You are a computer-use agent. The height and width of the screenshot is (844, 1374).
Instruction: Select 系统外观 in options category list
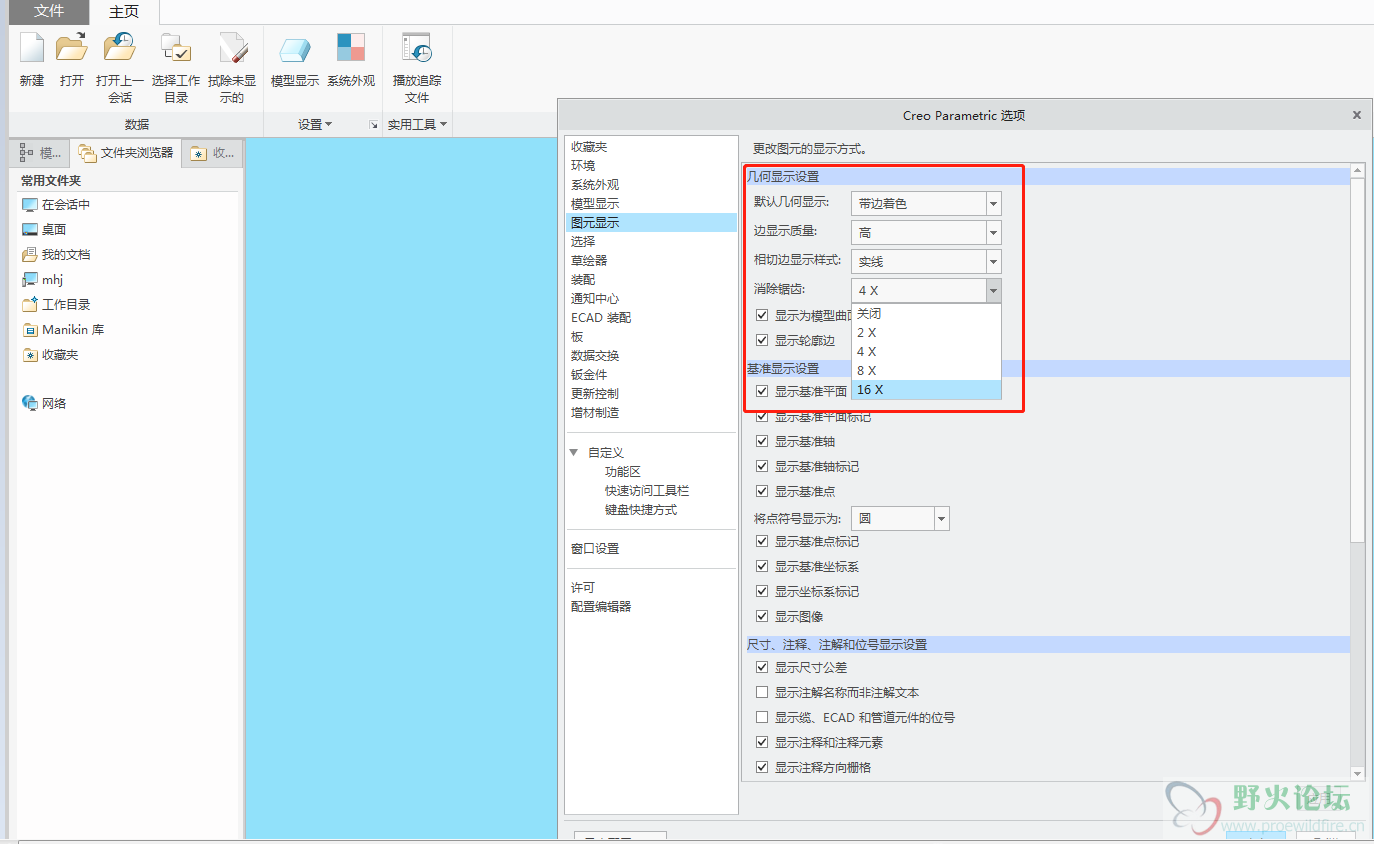(x=595, y=184)
